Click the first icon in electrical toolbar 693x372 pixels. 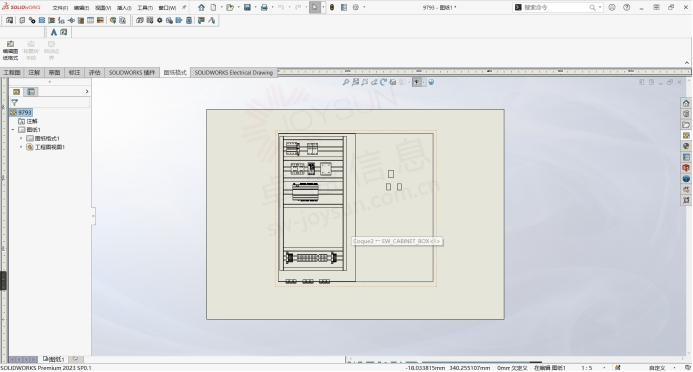(9, 20)
